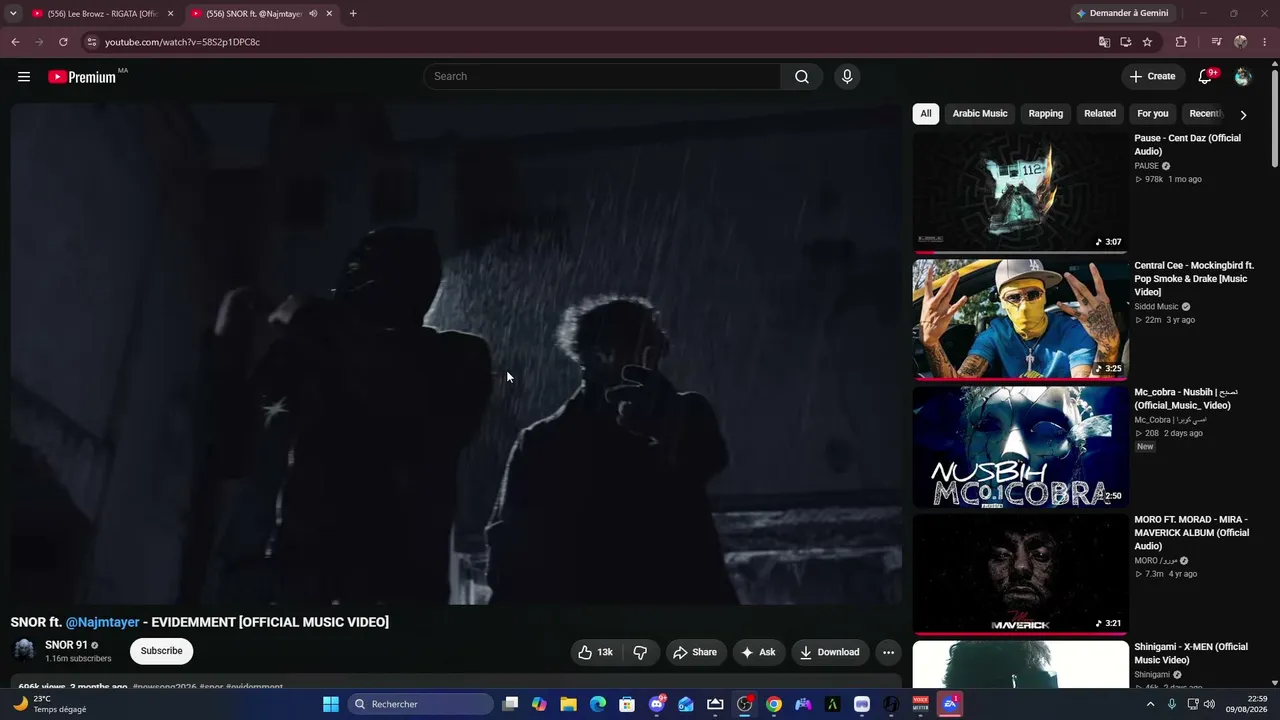
Task: Filter recommendations by Arabic Music
Action: point(980,114)
